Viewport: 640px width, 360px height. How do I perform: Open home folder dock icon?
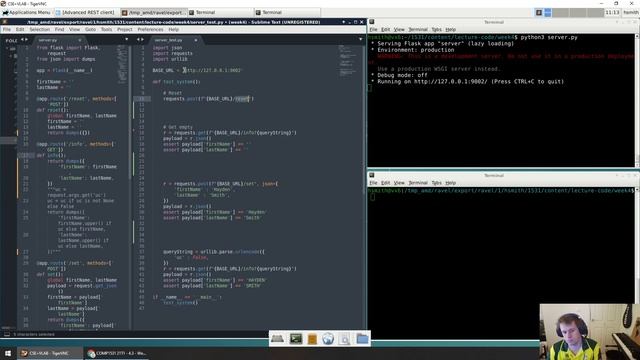coord(362,339)
